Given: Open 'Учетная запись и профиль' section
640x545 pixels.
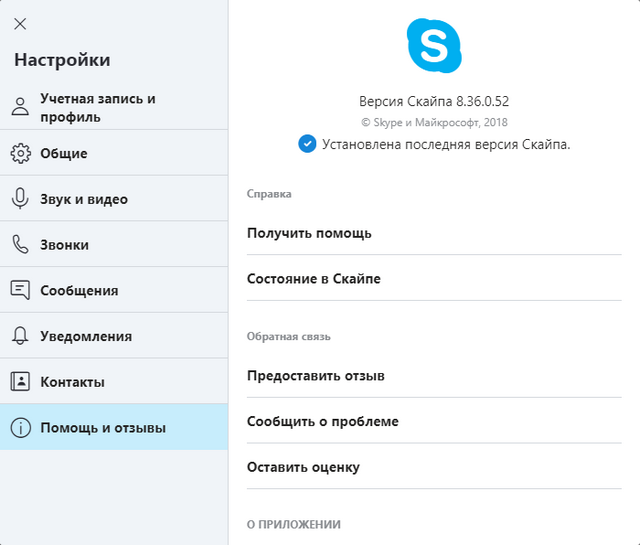Looking at the screenshot, I should click(98, 108).
